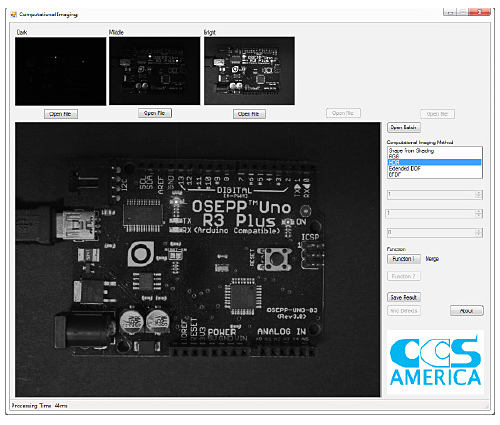Close the Computational Imaging window
This screenshot has height=425, width=500.
(x=479, y=12)
